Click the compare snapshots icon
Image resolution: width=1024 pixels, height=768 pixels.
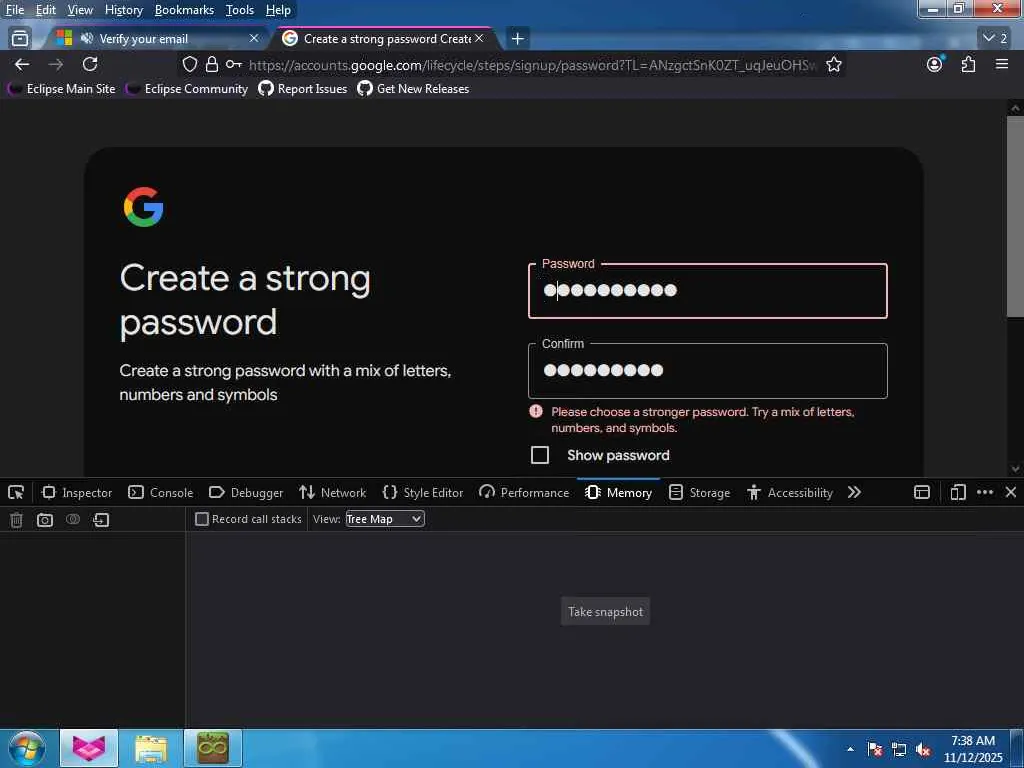pos(73,519)
